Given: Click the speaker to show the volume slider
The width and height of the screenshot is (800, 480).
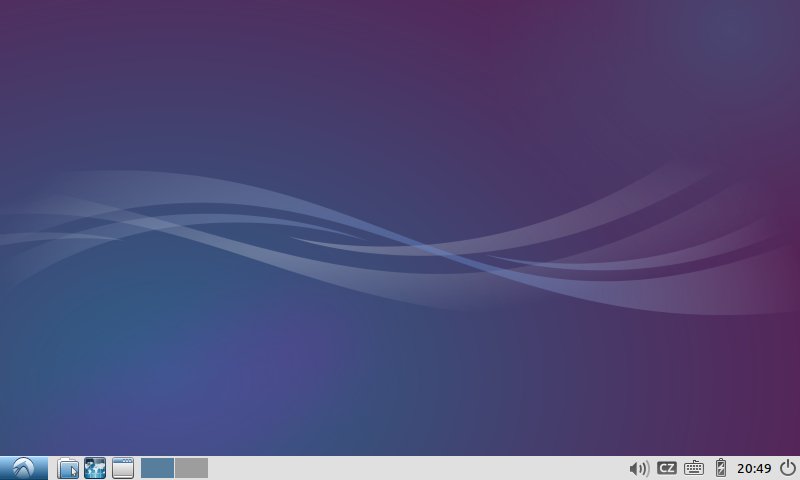Looking at the screenshot, I should click(x=639, y=468).
